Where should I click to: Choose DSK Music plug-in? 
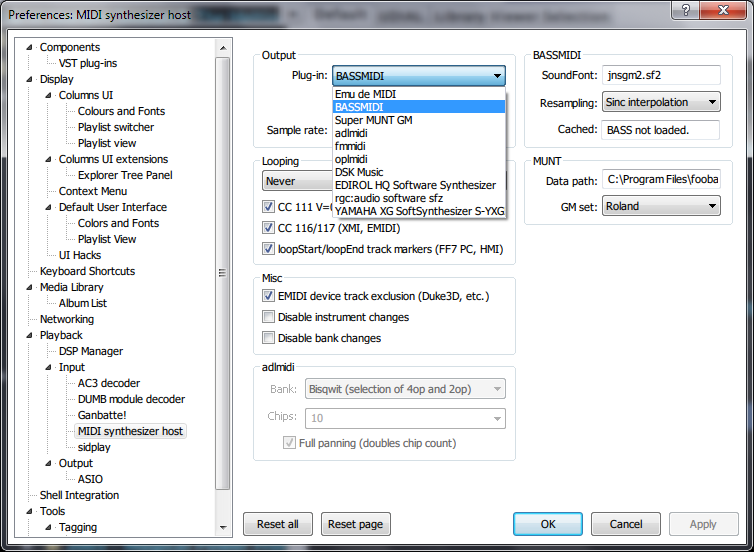click(x=419, y=172)
